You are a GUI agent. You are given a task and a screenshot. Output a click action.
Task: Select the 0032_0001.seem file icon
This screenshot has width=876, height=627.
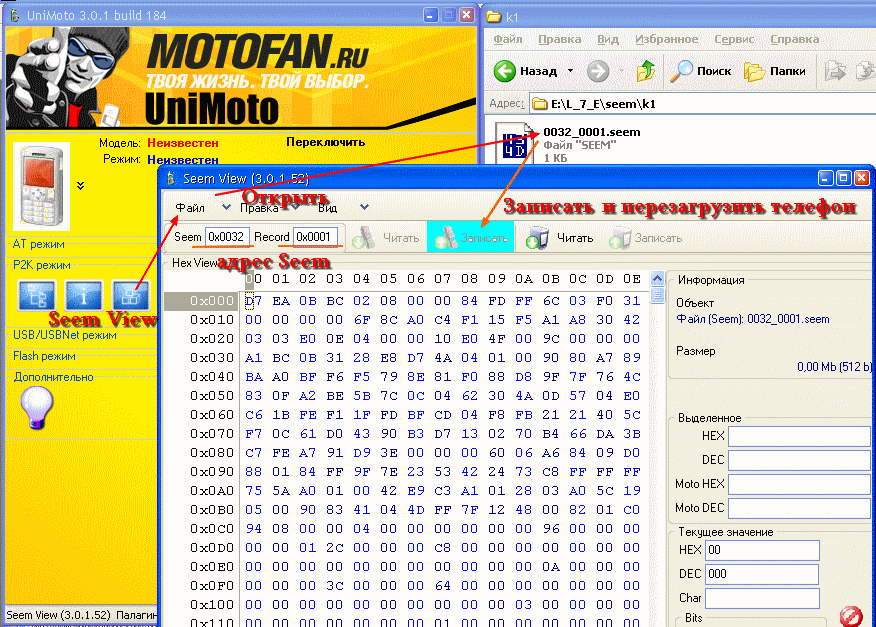coord(513,144)
